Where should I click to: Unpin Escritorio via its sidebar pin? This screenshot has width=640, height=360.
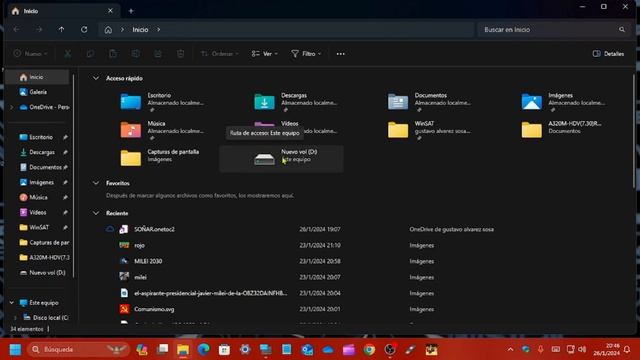click(x=65, y=137)
